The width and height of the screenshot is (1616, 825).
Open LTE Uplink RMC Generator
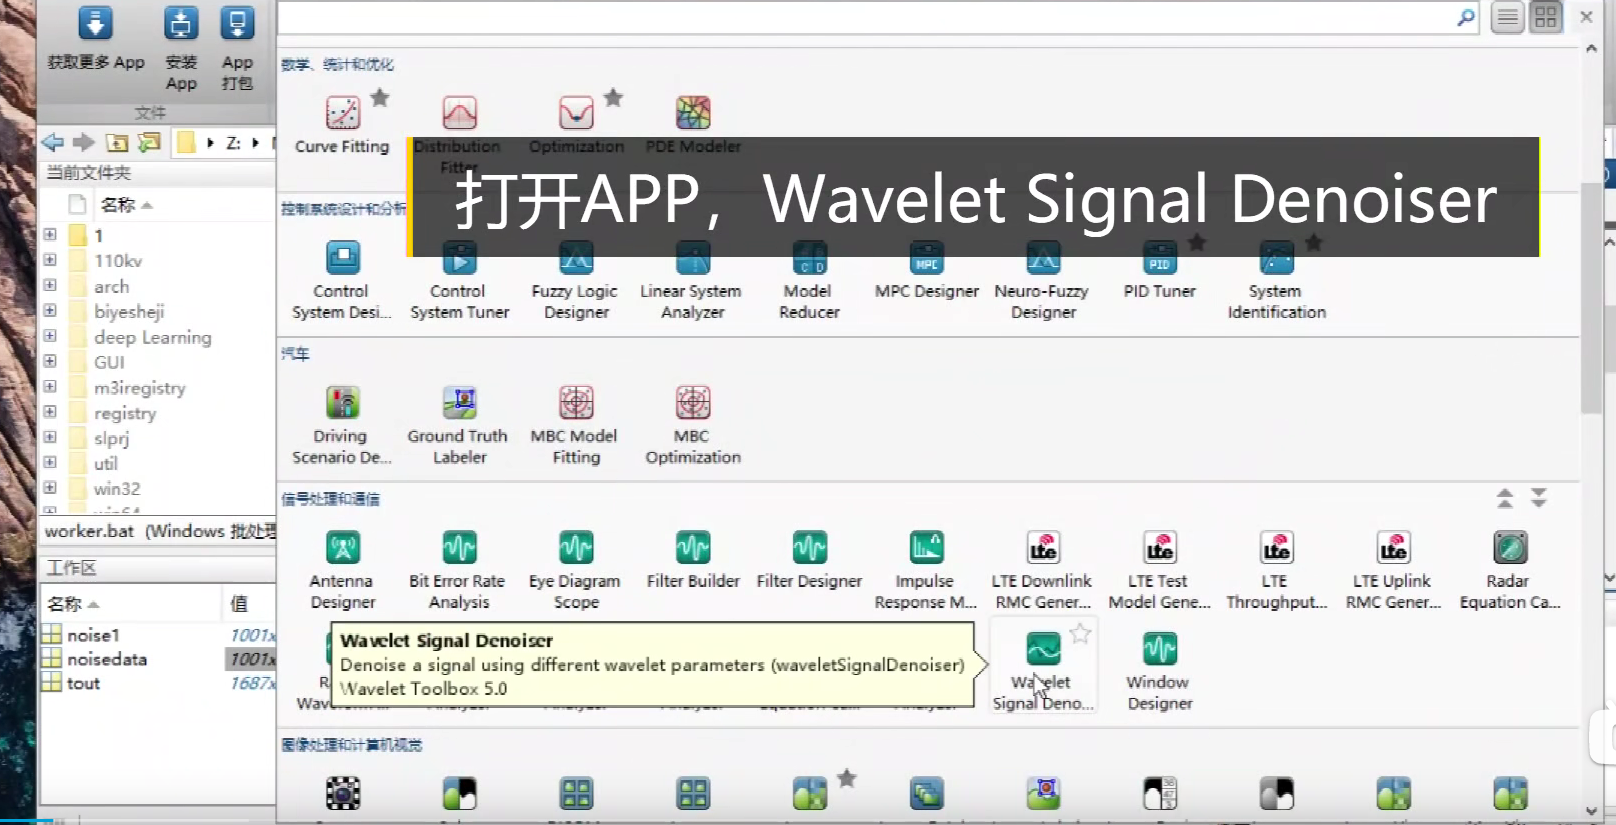click(x=1393, y=570)
